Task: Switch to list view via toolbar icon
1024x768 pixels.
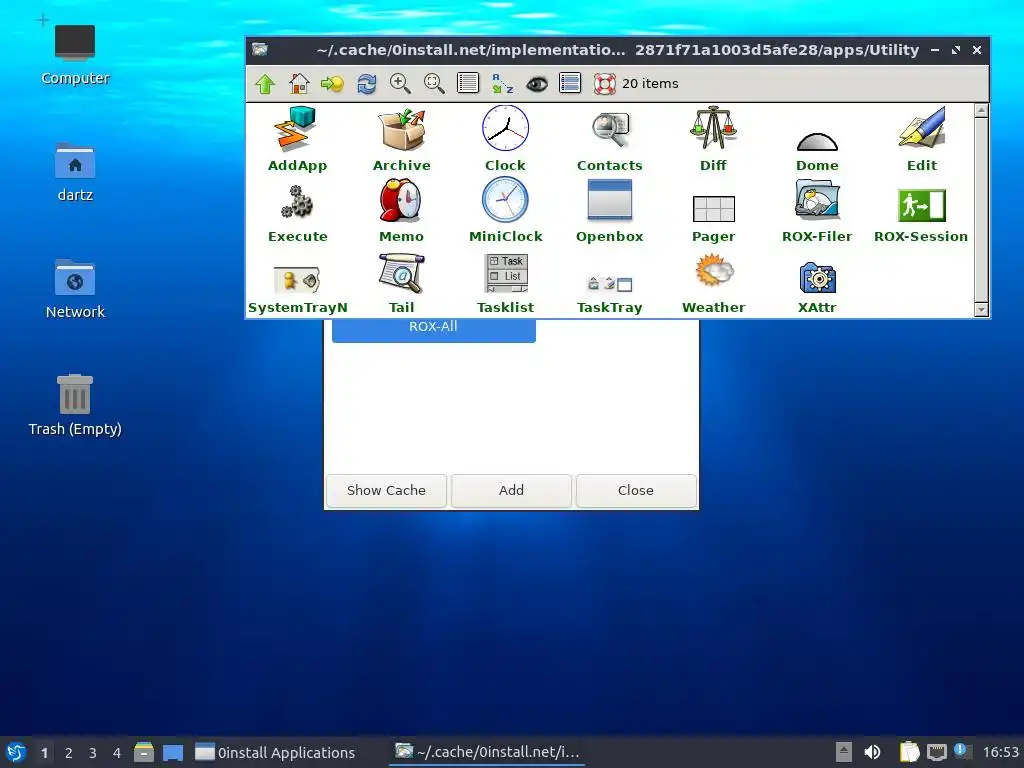Action: (468, 84)
